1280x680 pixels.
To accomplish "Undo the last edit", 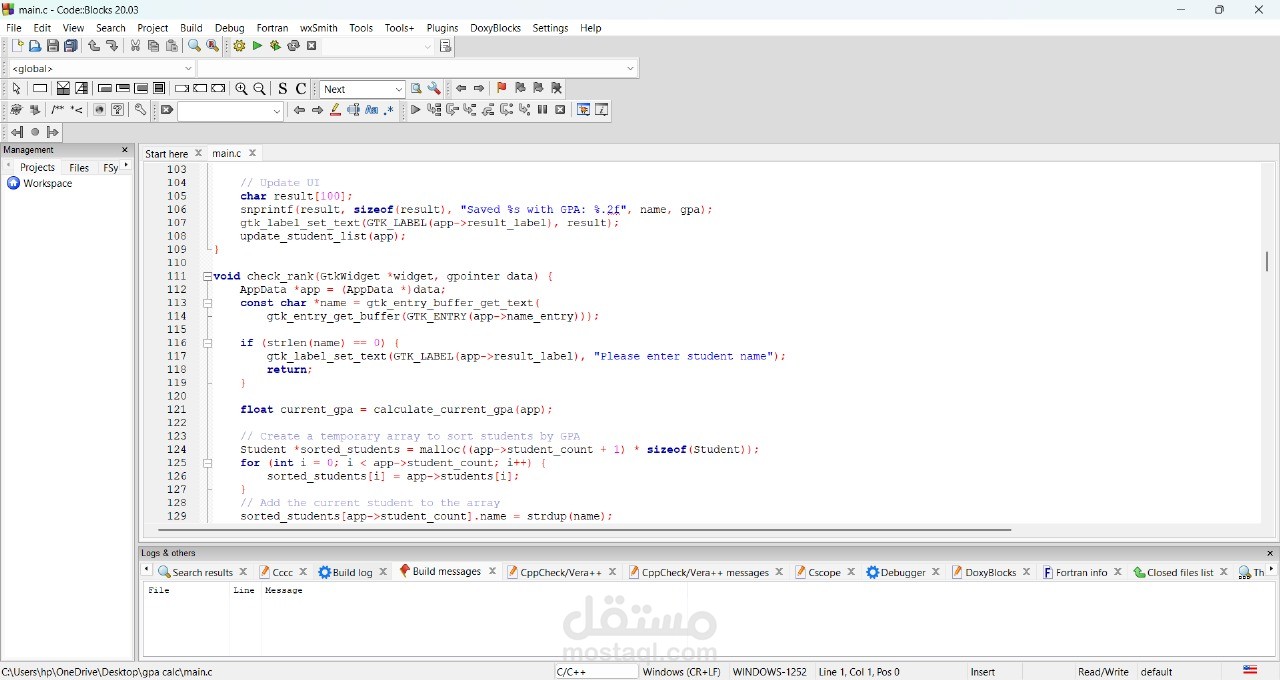I will point(94,46).
